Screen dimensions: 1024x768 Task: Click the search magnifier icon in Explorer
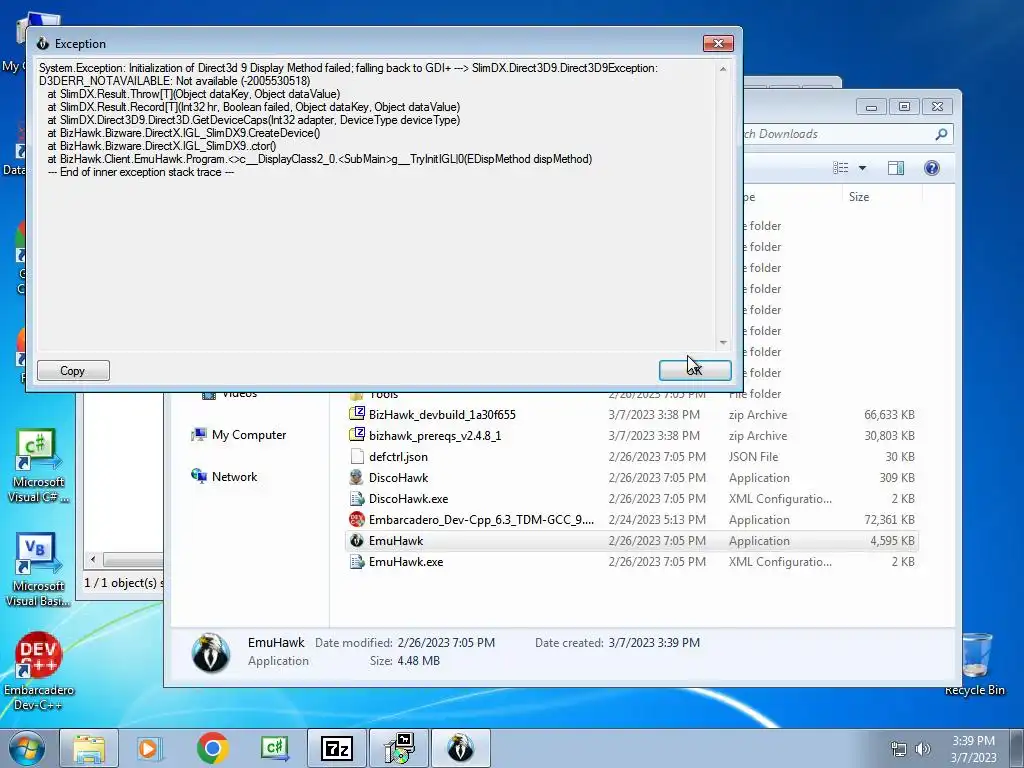(x=941, y=134)
